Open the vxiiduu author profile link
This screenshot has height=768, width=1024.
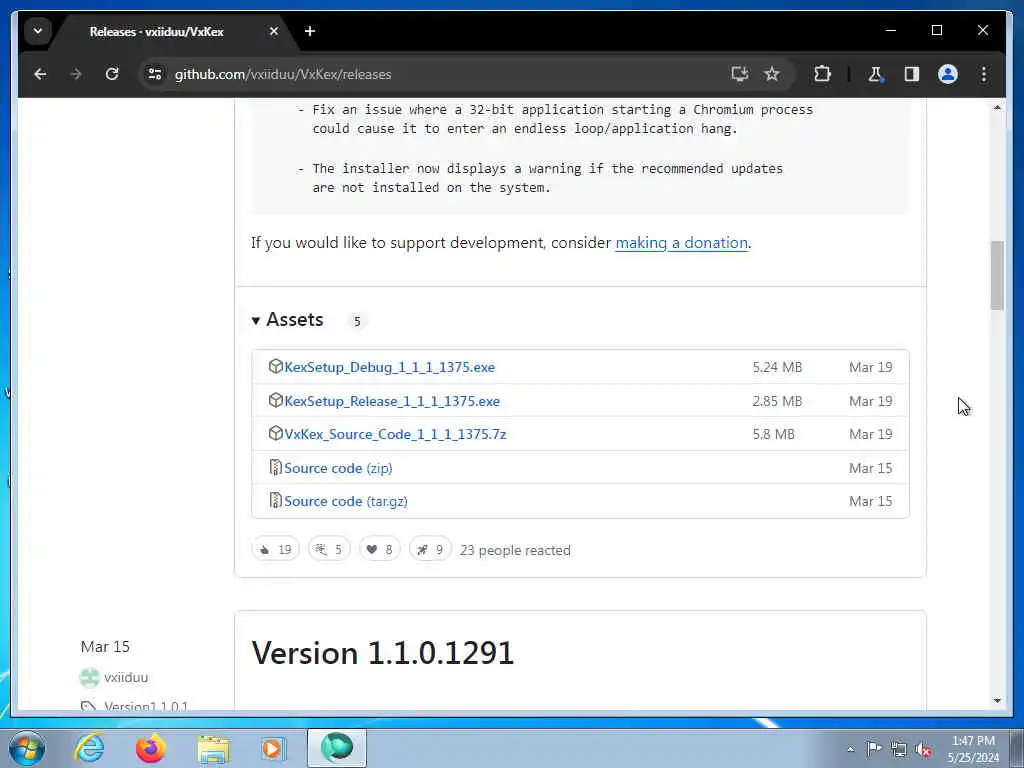pyautogui.click(x=126, y=678)
